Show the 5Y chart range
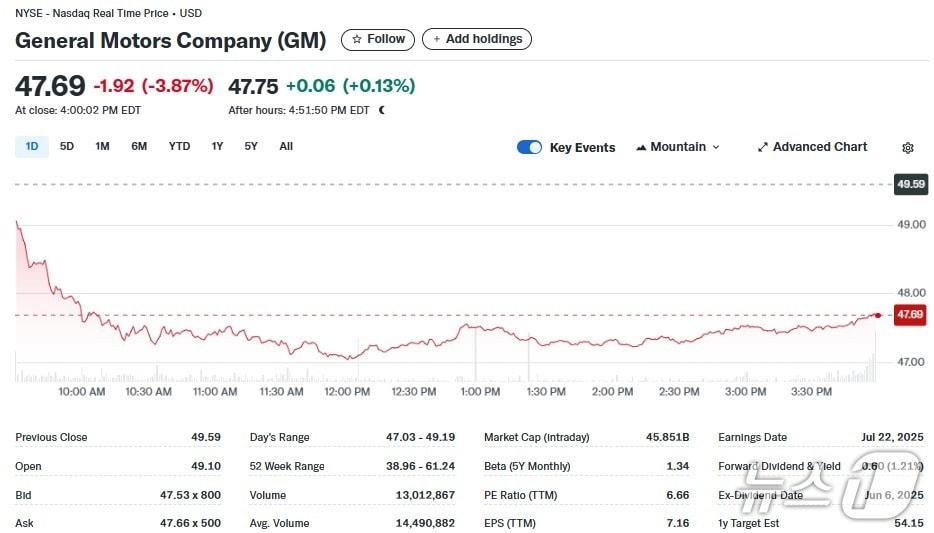 251,146
